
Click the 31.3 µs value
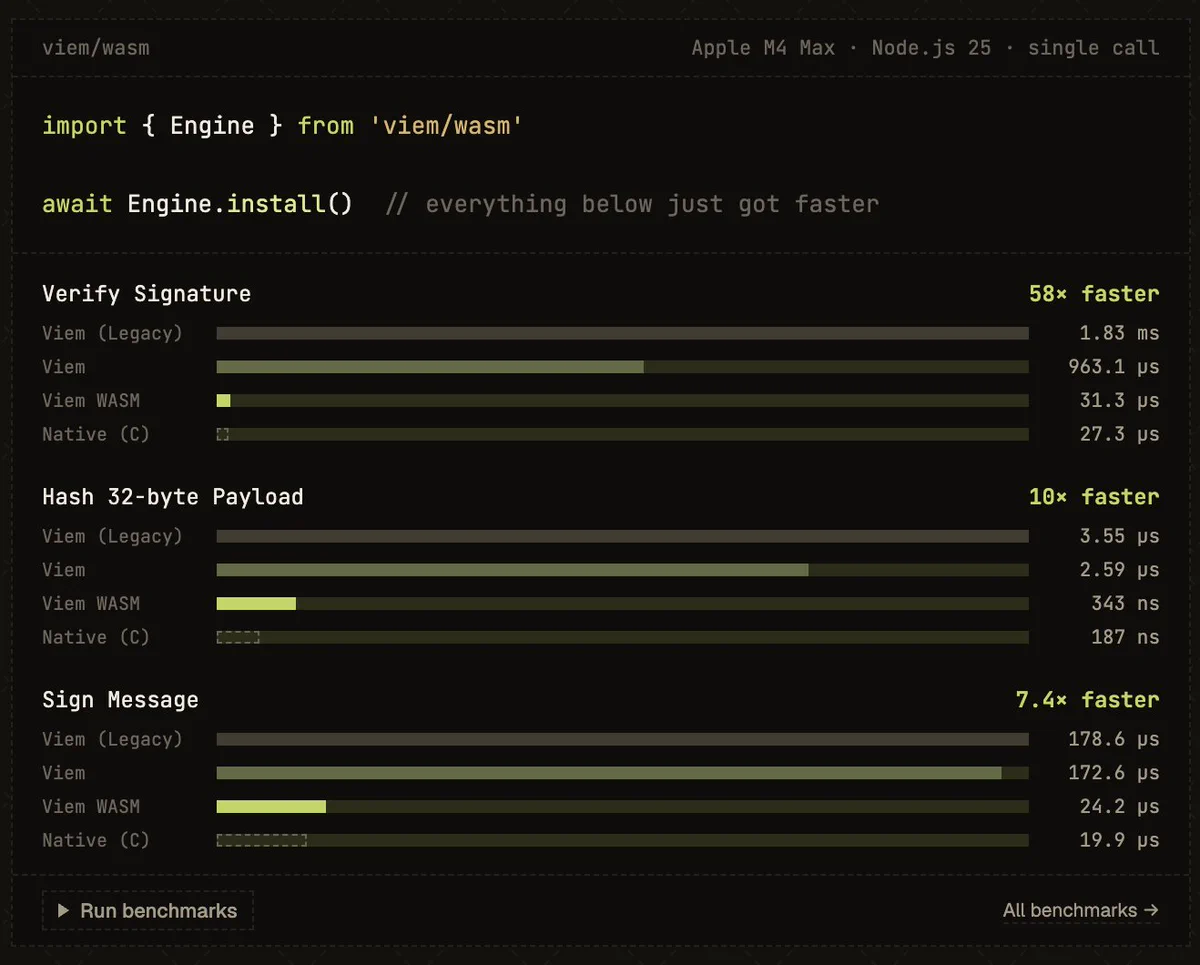pyautogui.click(x=1119, y=400)
